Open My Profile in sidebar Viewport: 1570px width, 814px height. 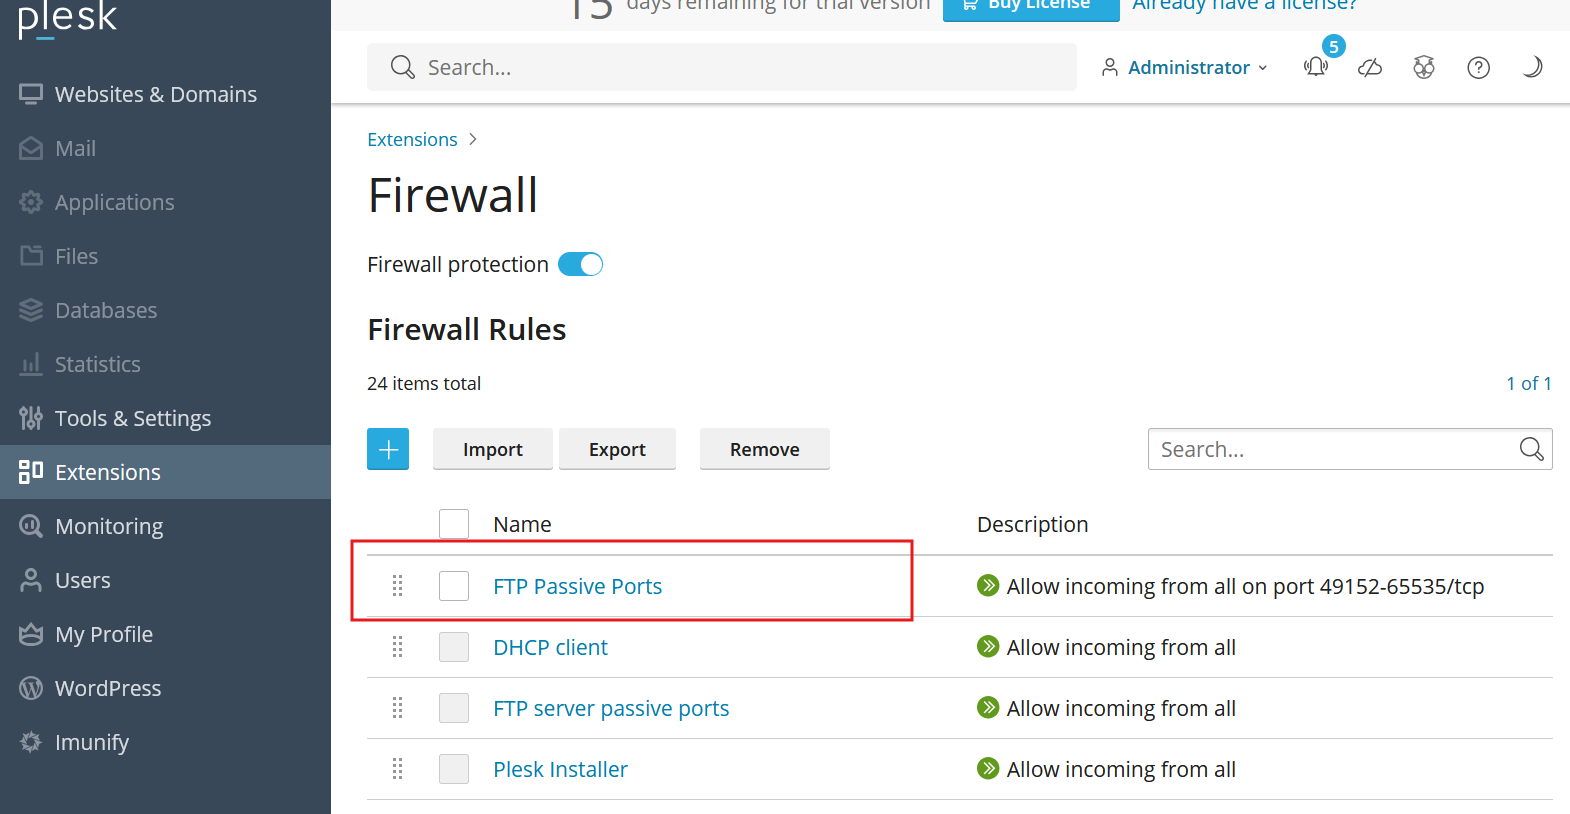click(165, 634)
